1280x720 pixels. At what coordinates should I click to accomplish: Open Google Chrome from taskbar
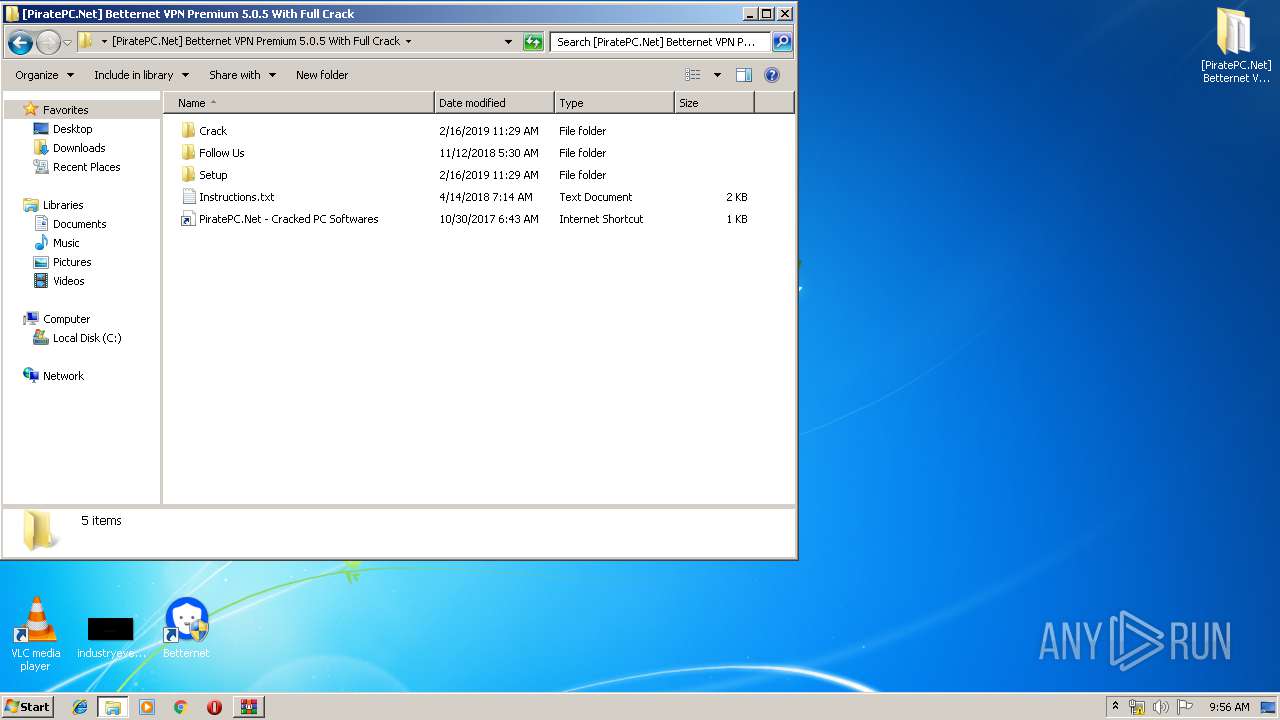pyautogui.click(x=180, y=707)
